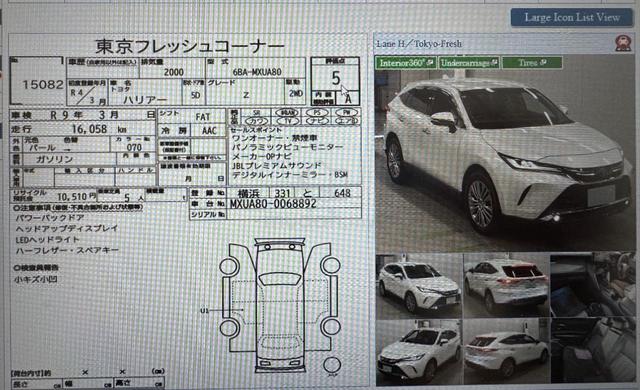Select thumbnail of Harrier with front facing right
Viewport: 640px width, 390px height.
[419, 286]
